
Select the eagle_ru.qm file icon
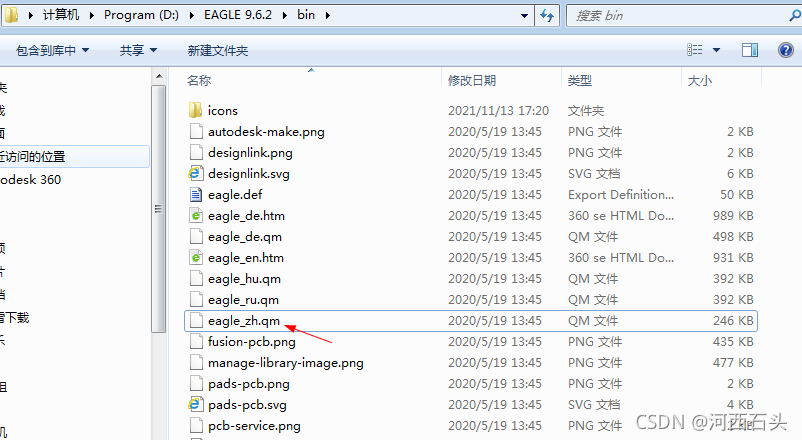(x=196, y=299)
